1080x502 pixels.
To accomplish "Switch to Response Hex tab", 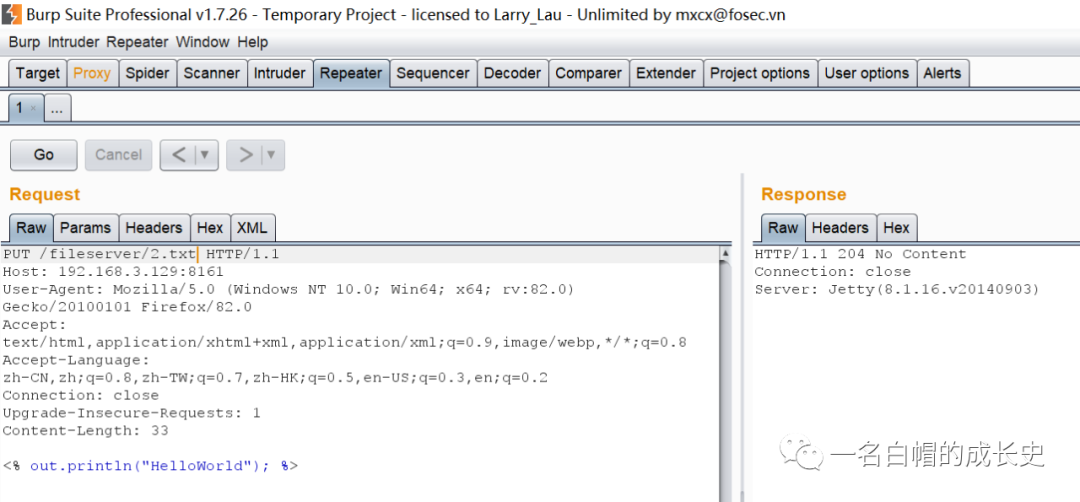I will click(x=897, y=228).
